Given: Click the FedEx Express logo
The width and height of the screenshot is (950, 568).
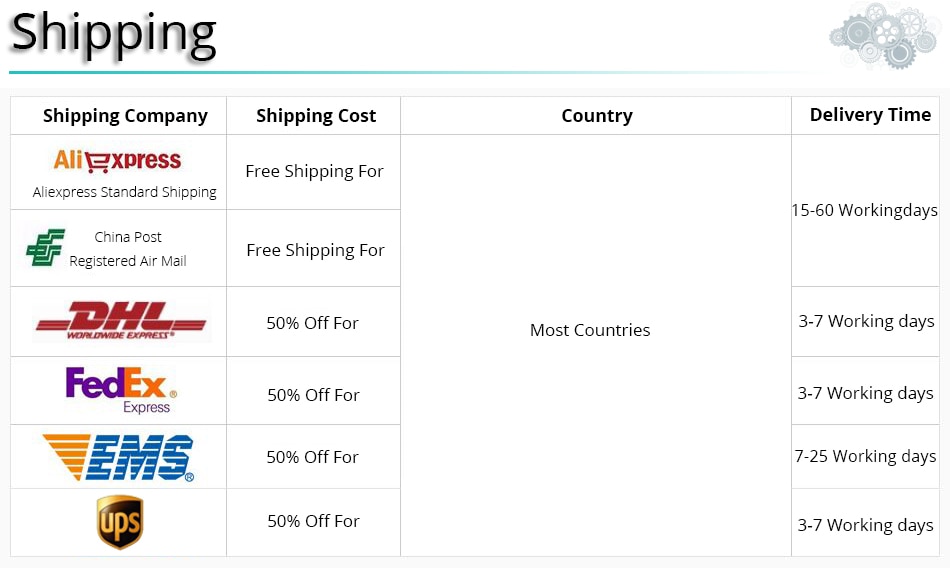Looking at the screenshot, I should [x=121, y=390].
